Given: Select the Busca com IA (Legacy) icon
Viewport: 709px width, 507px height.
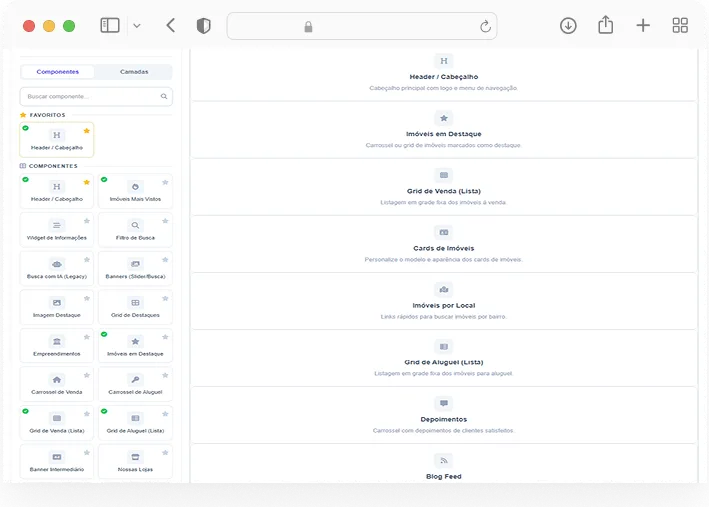Looking at the screenshot, I should pos(57,264).
